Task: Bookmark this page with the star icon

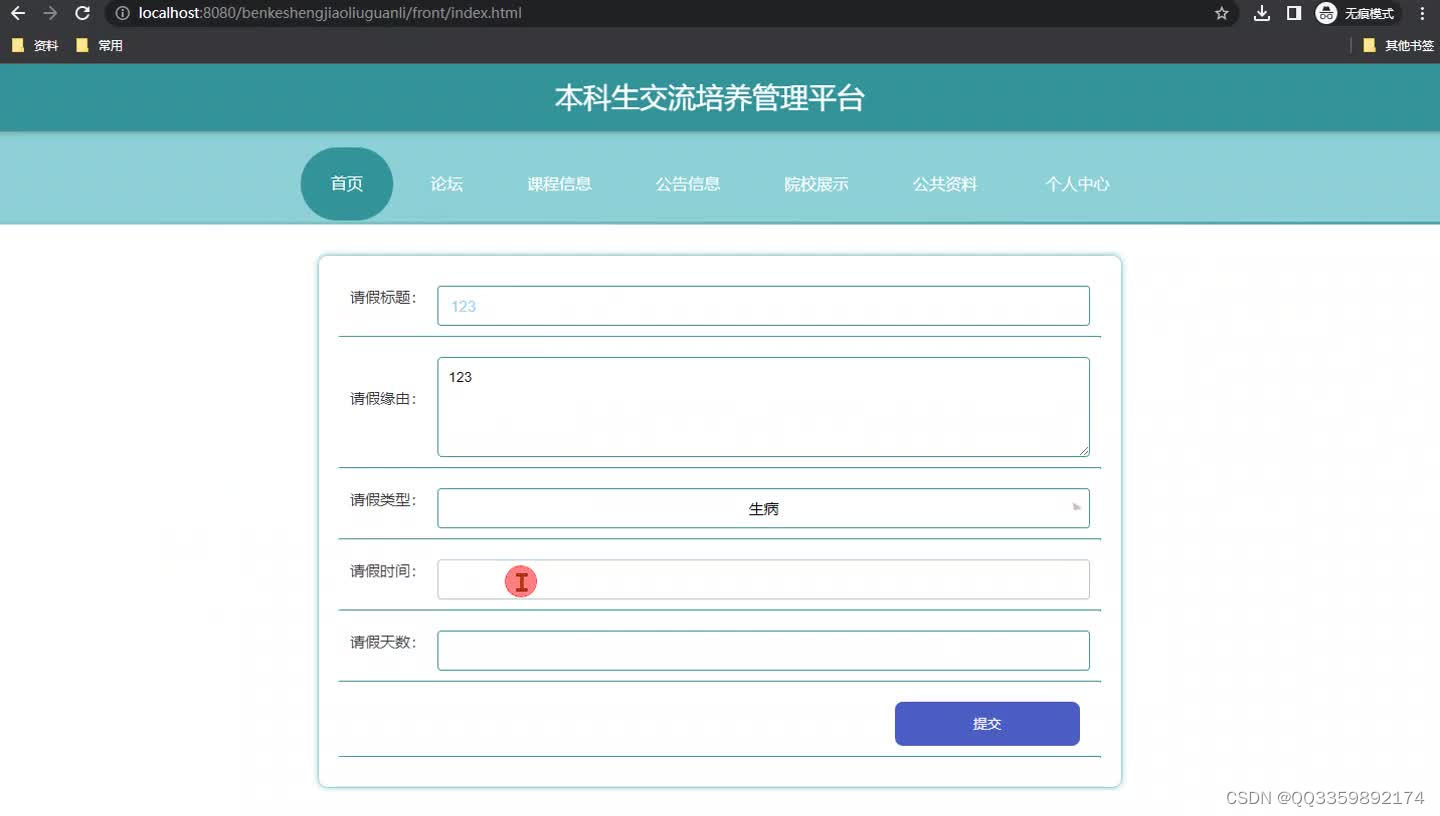Action: click(x=1221, y=13)
